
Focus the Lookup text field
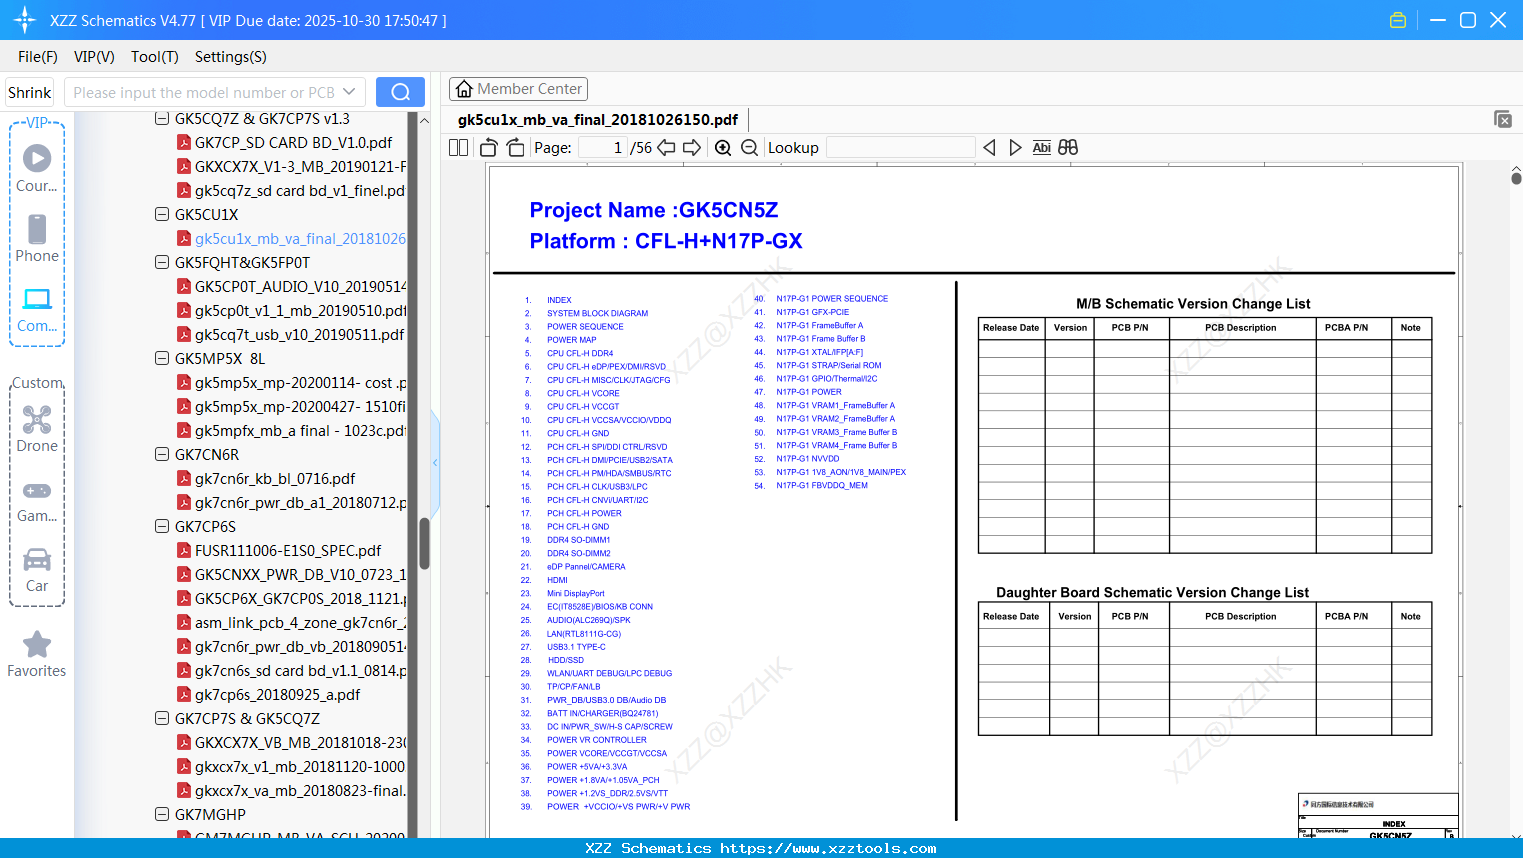coord(901,148)
